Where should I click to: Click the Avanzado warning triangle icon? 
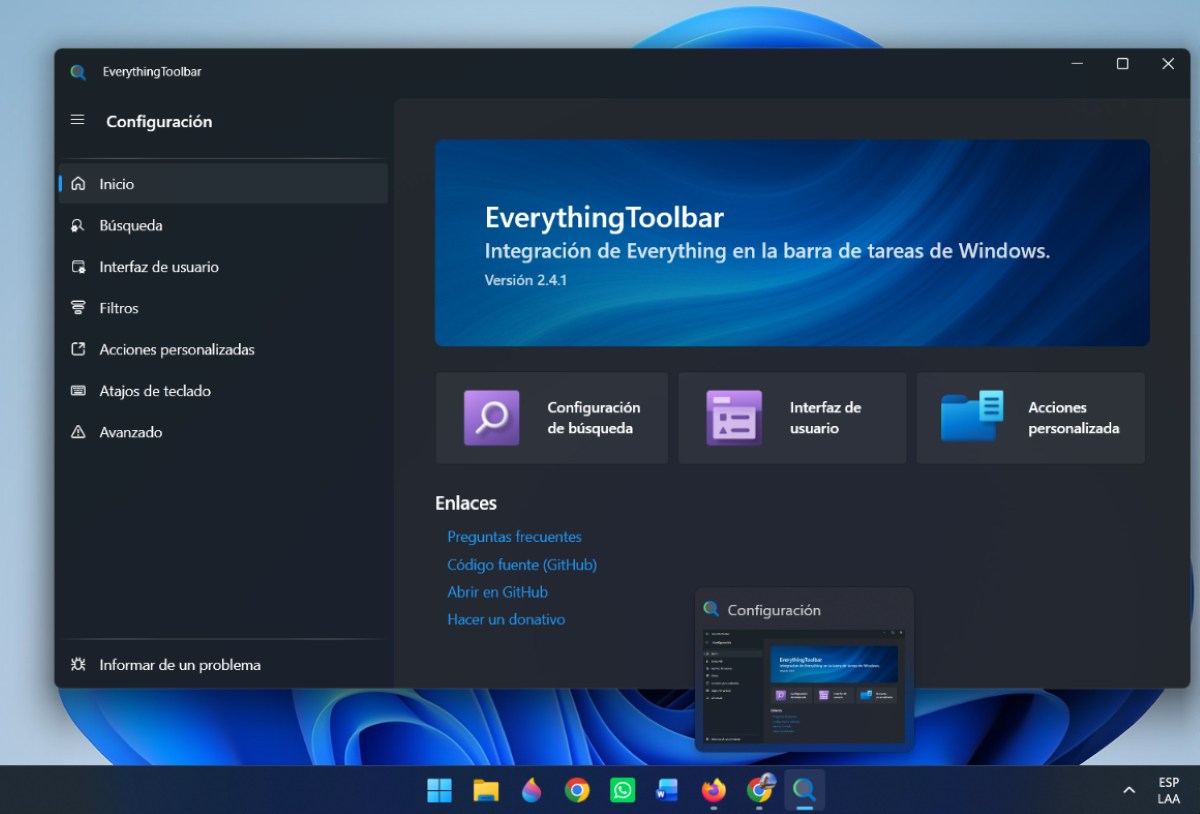coord(78,432)
